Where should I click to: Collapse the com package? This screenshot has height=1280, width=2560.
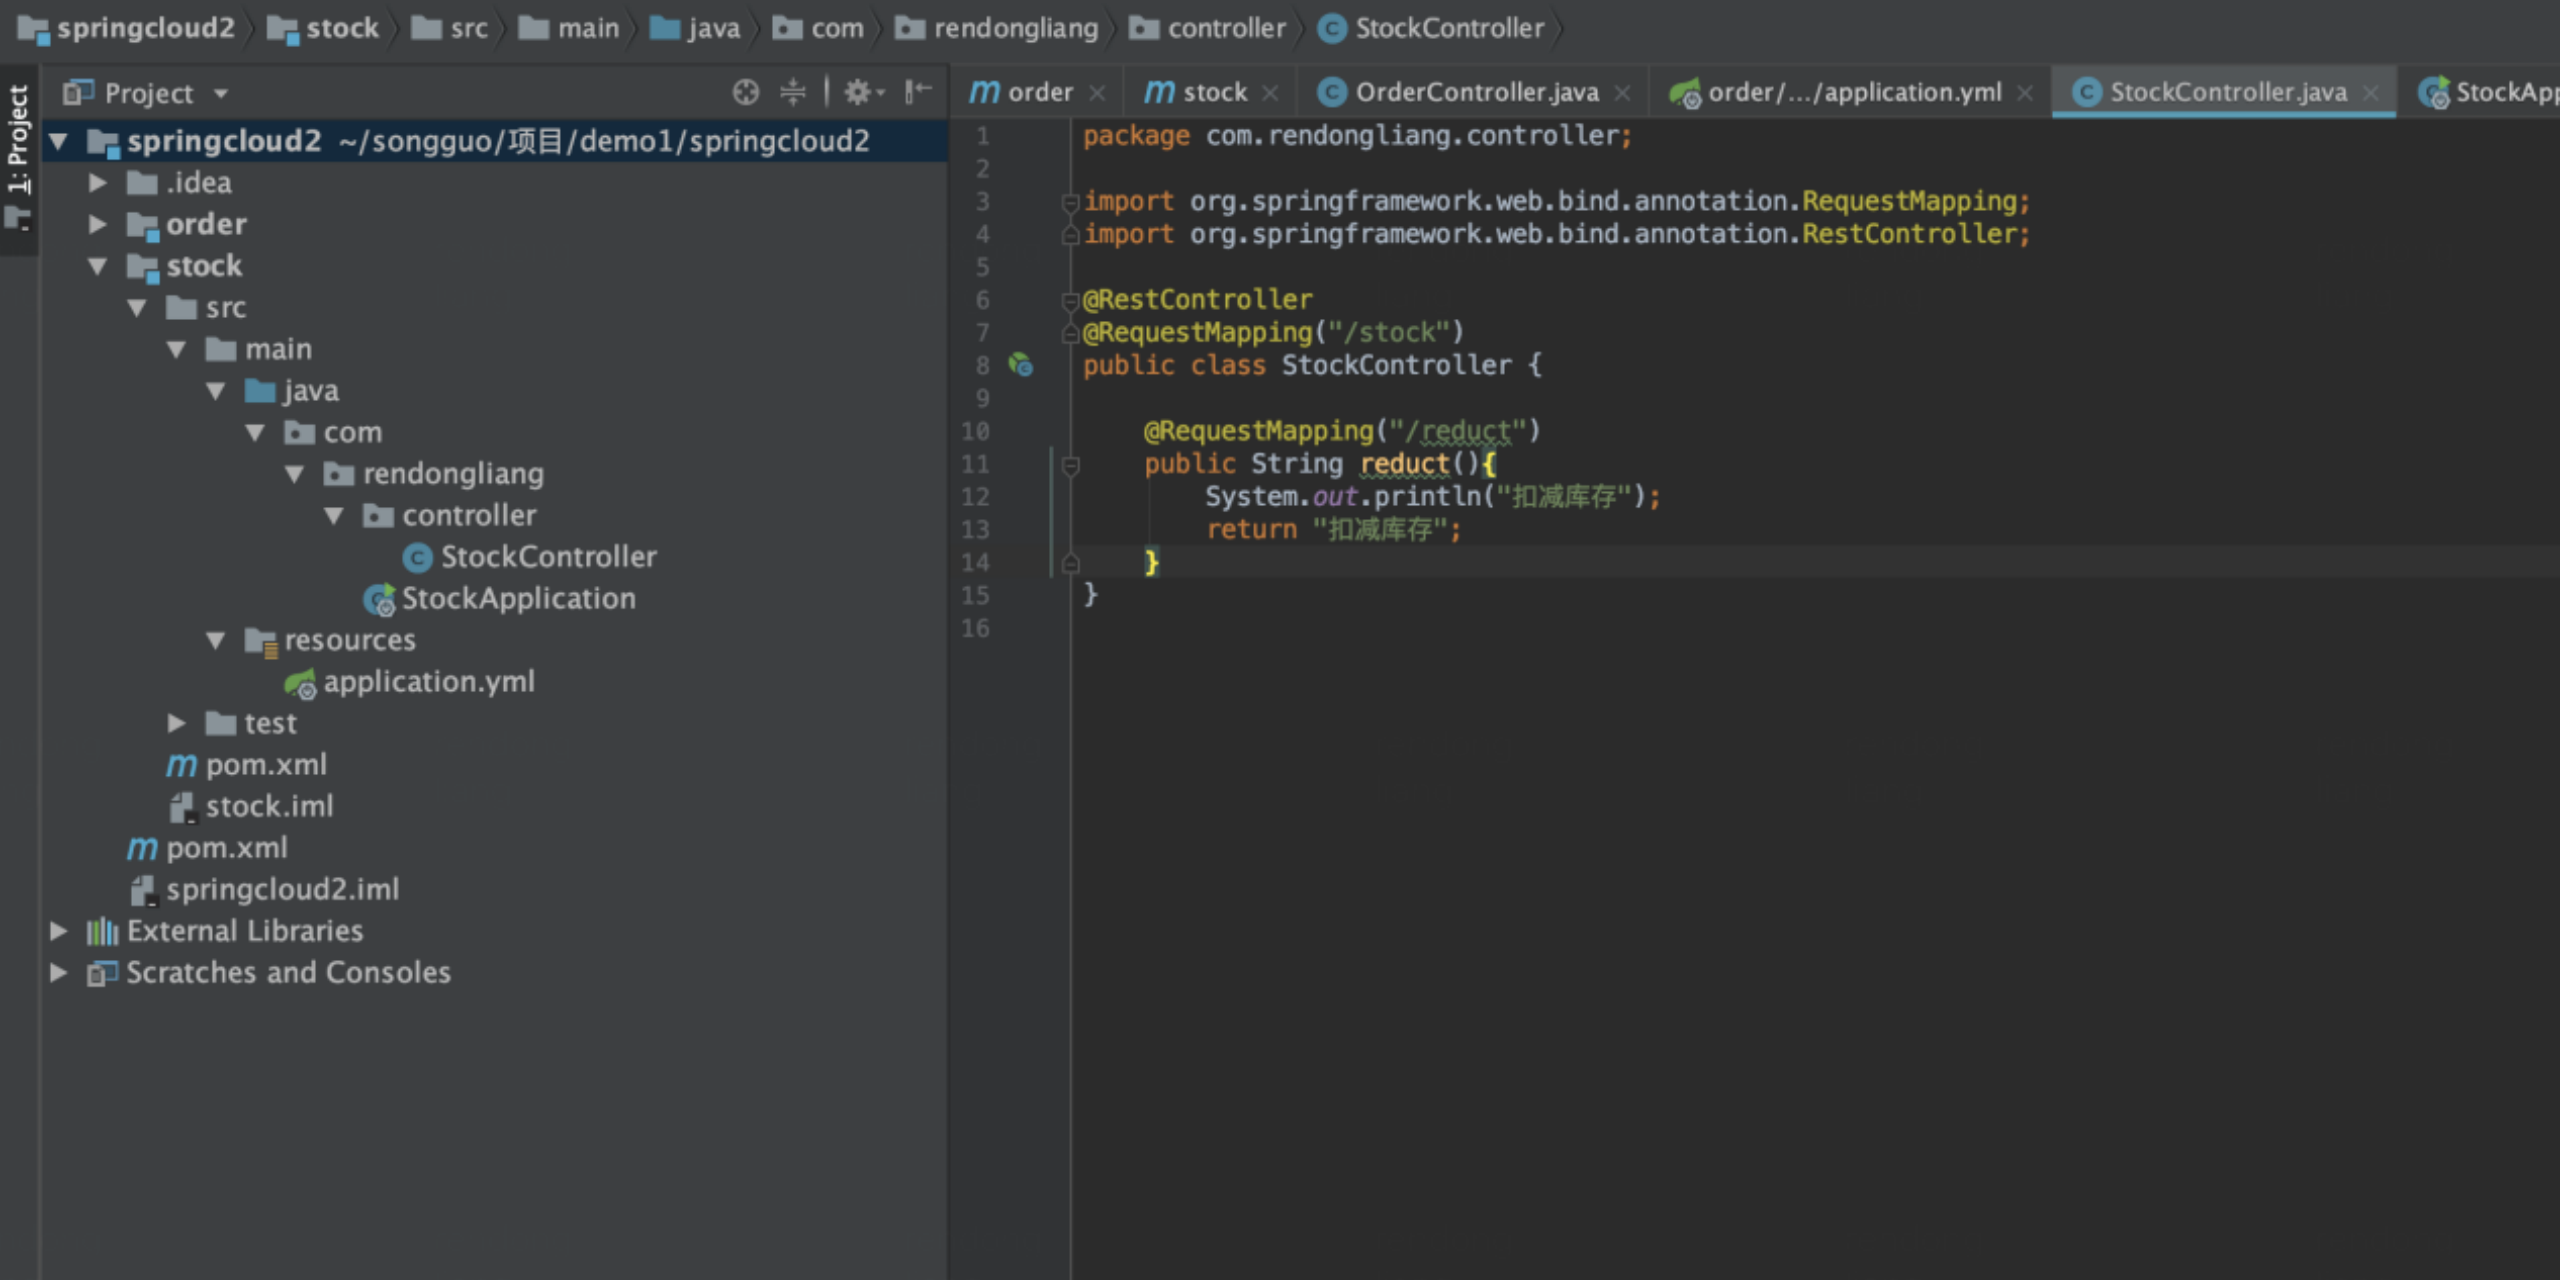pyautogui.click(x=255, y=432)
